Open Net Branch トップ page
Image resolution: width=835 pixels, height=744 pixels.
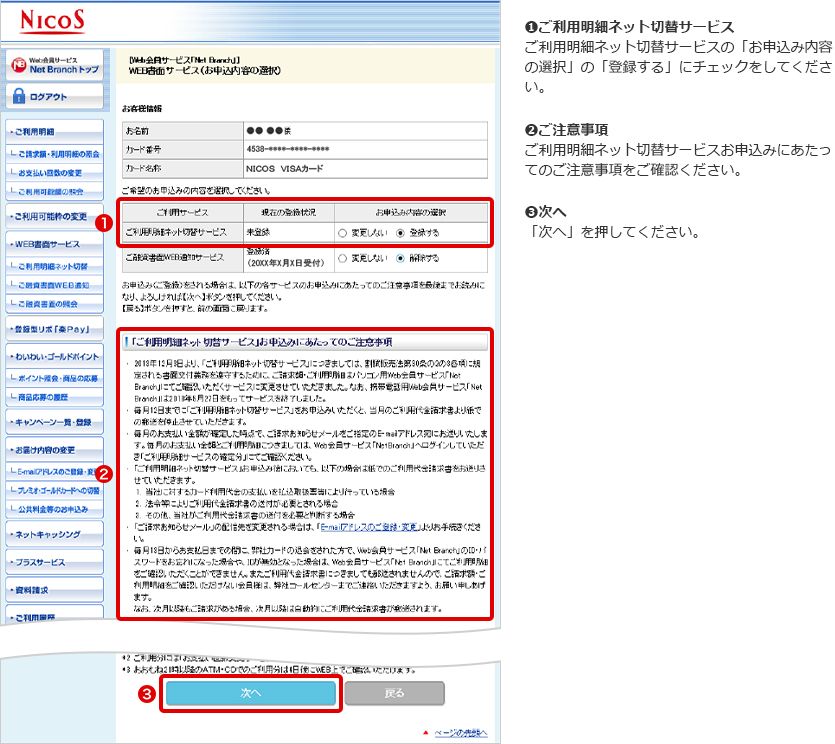point(55,64)
